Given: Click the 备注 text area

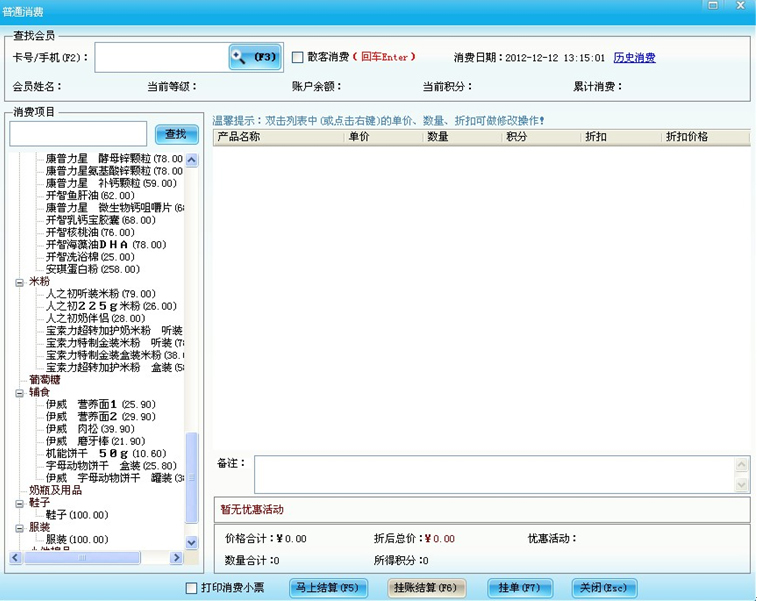Looking at the screenshot, I should pos(494,475).
